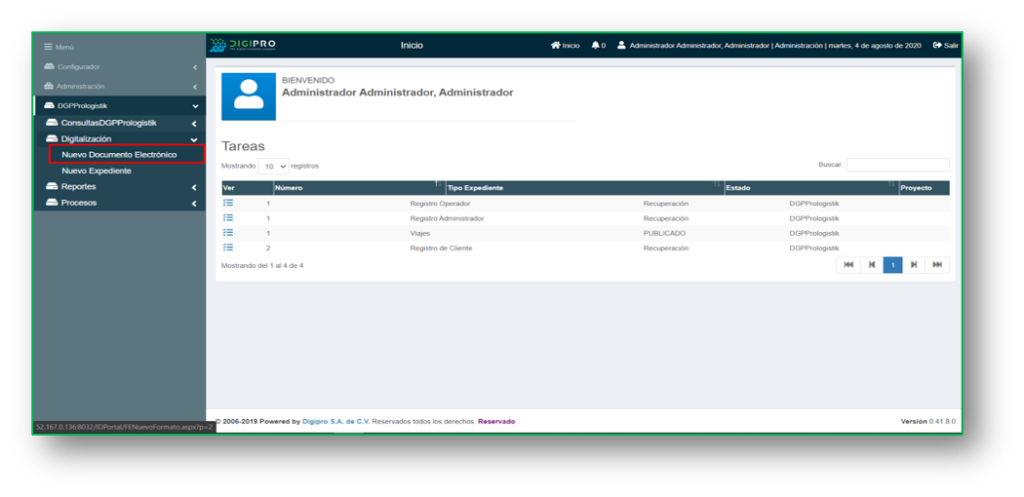This screenshot has height=497, width=1024.
Task: Click inside the Buscar search field
Action: click(897, 165)
